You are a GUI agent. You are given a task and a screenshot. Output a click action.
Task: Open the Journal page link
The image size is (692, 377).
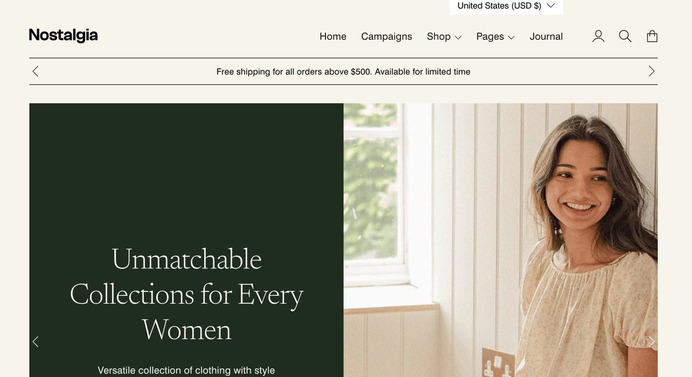point(546,37)
